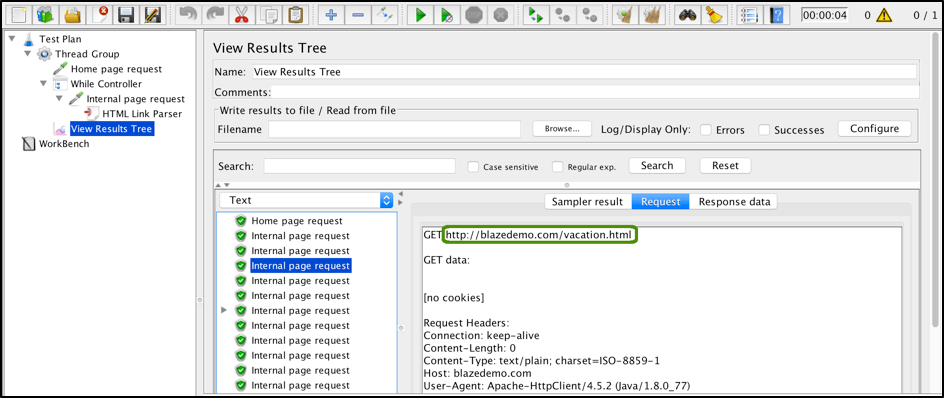944x398 pixels.
Task: Click the Configure button
Action: tap(875, 129)
